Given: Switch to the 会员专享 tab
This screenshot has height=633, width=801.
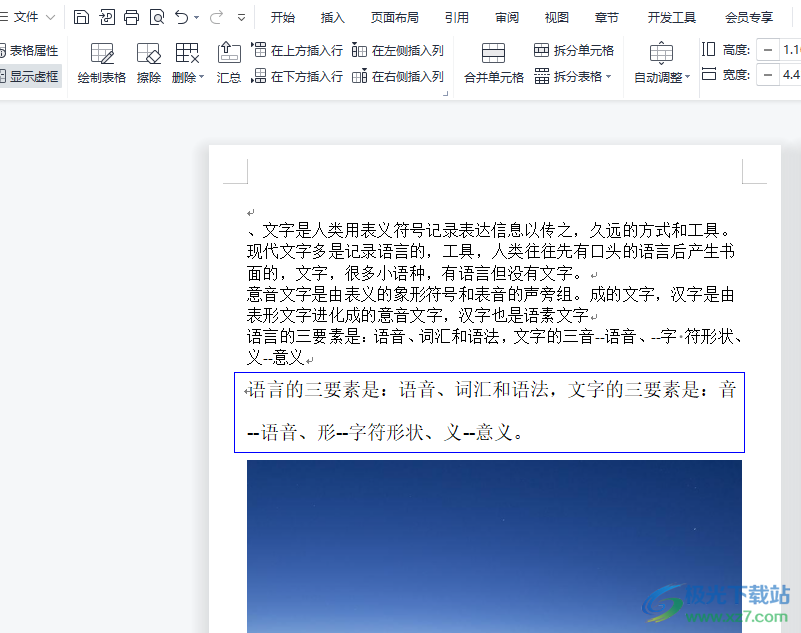Looking at the screenshot, I should [x=749, y=18].
